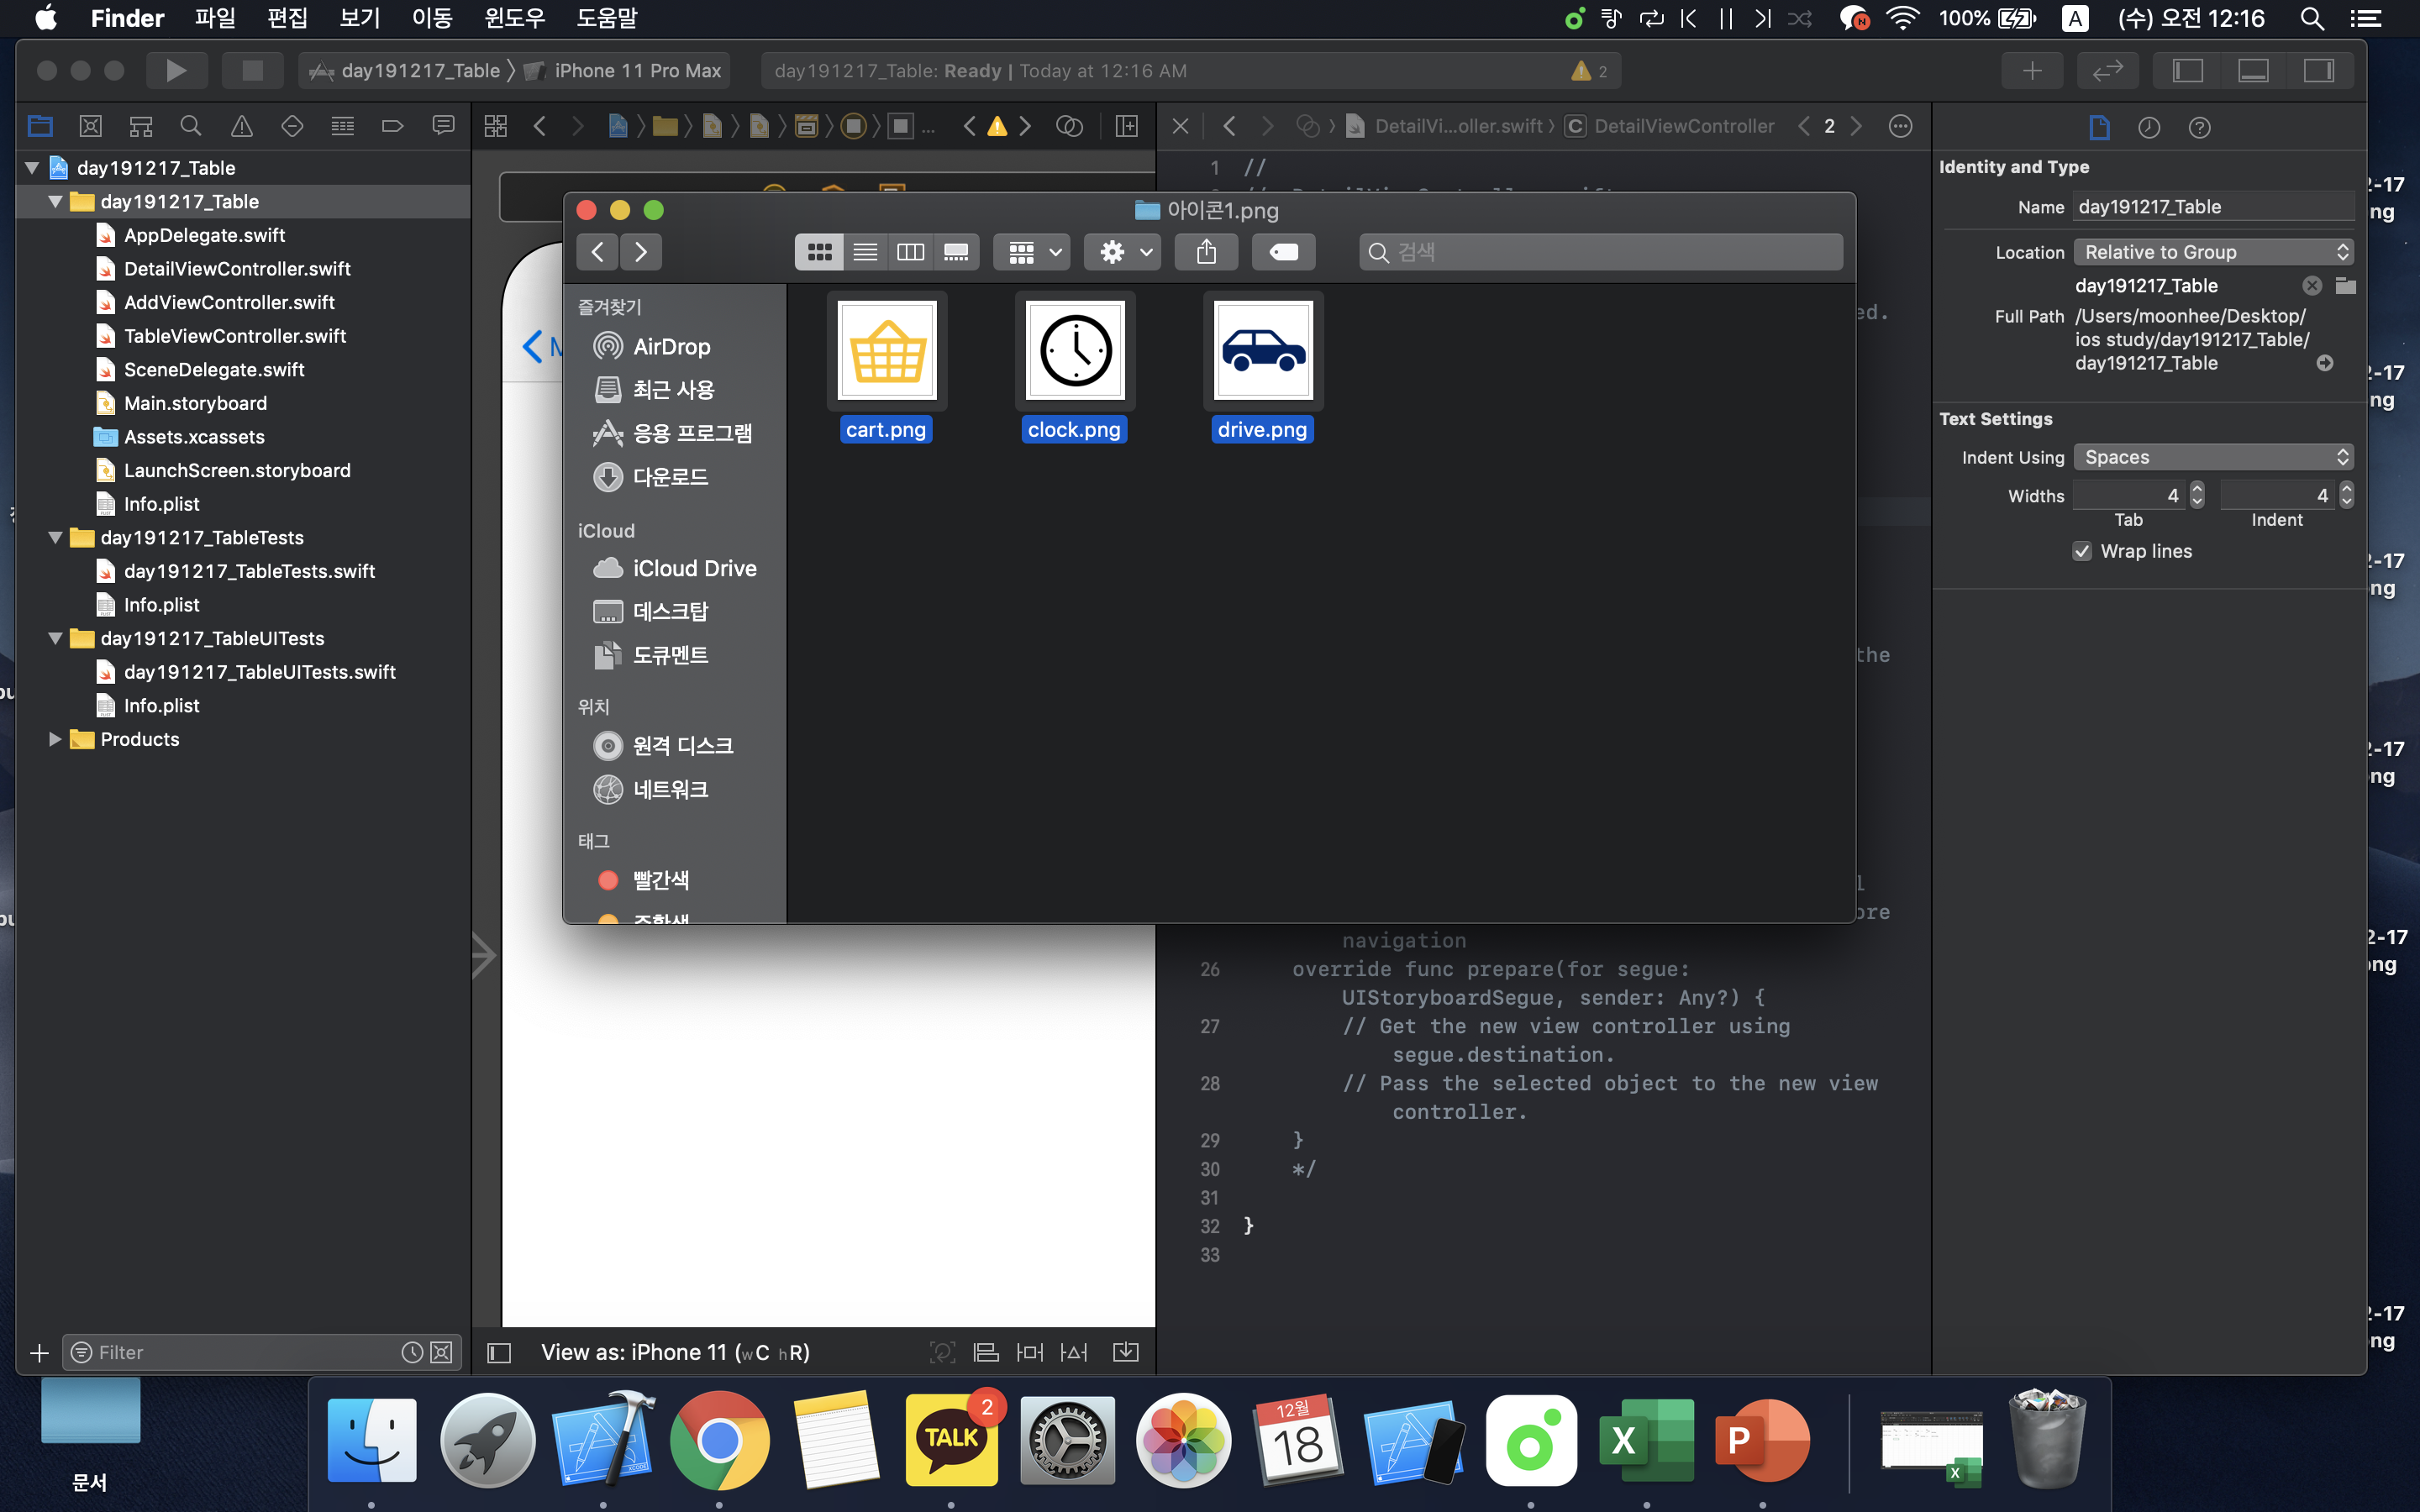Expand the Products folder

pyautogui.click(x=55, y=739)
